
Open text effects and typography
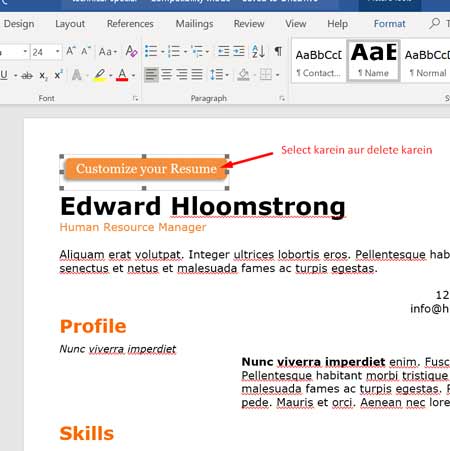pyautogui.click(x=77, y=75)
